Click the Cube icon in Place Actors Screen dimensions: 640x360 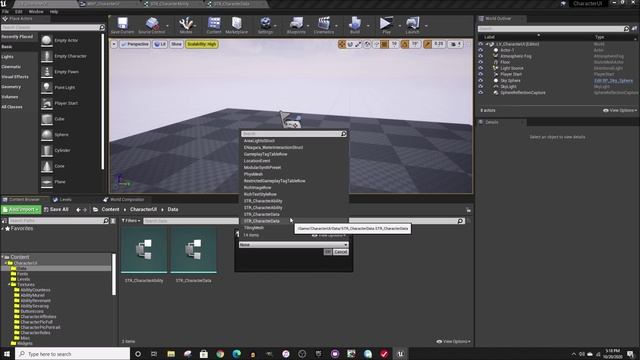point(47,119)
